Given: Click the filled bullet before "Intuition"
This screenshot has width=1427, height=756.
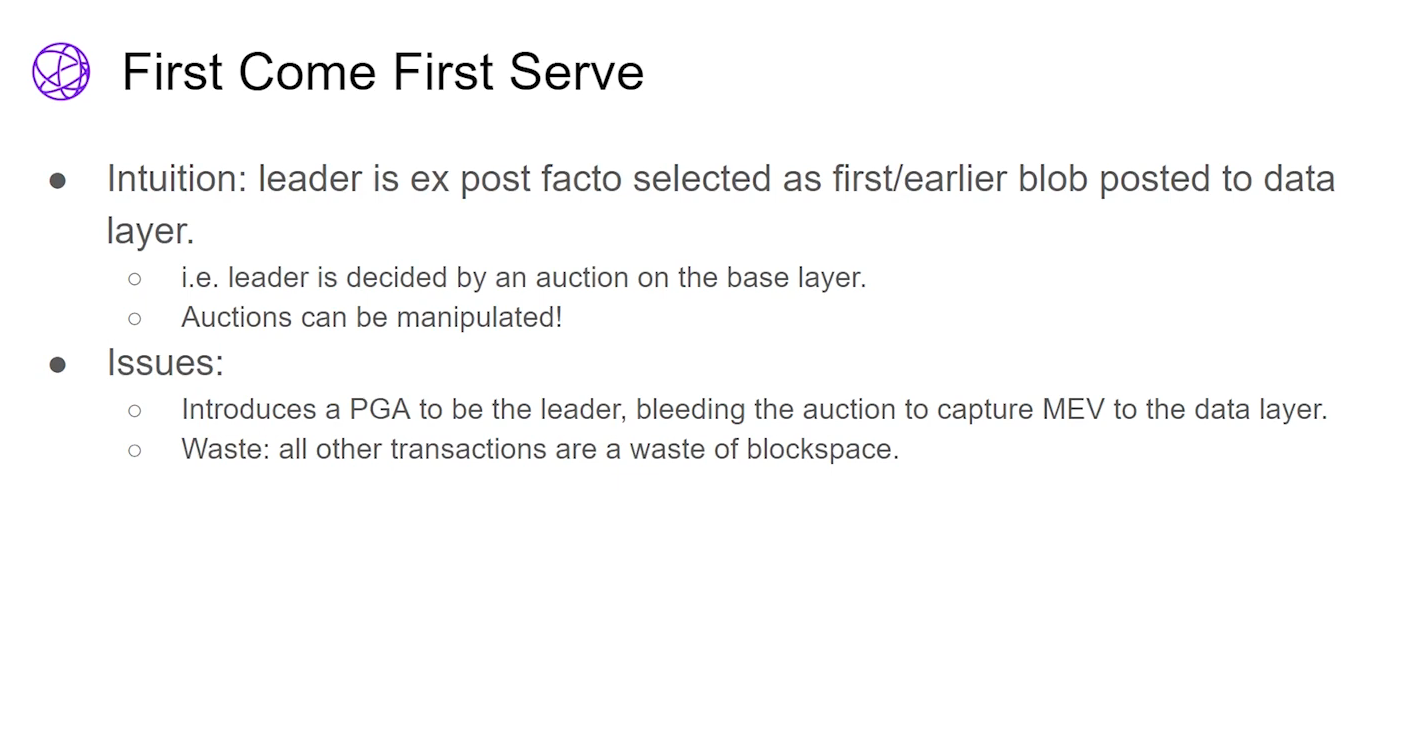Looking at the screenshot, I should point(58,181).
